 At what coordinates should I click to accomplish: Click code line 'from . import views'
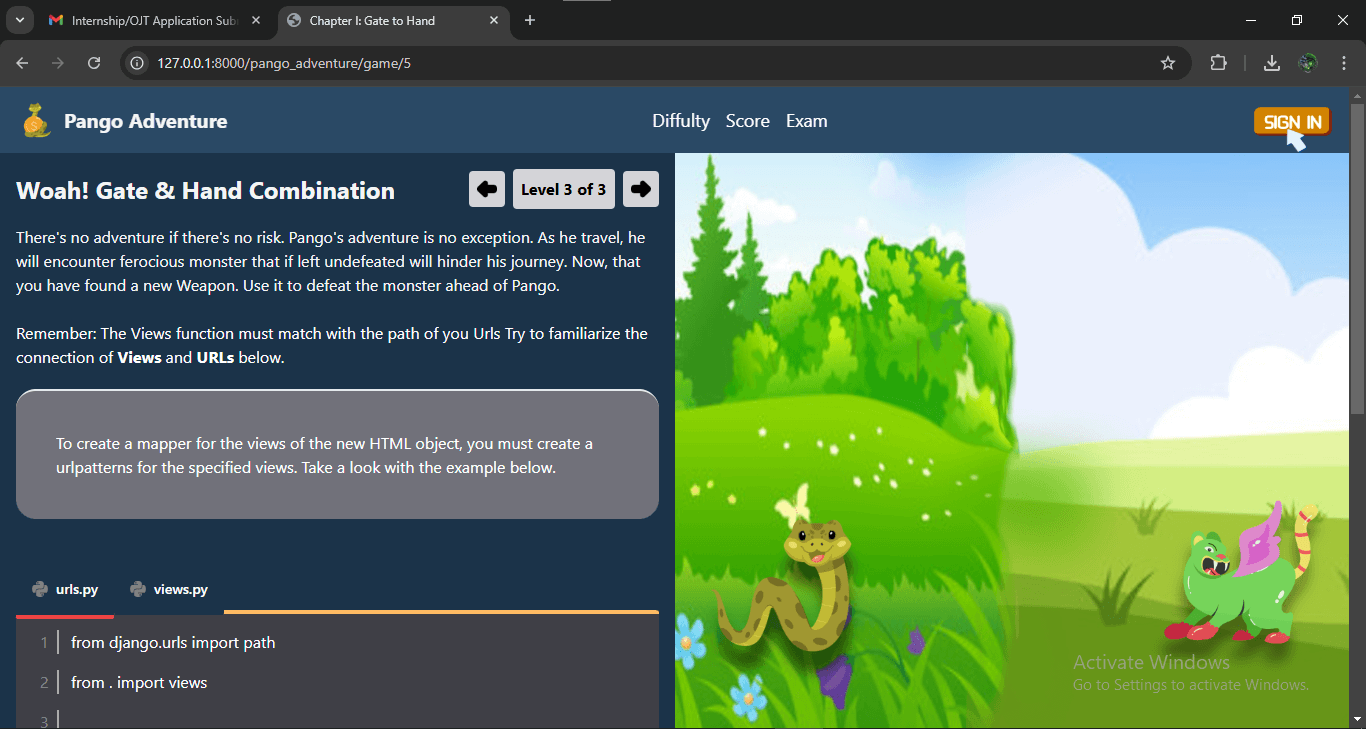click(x=139, y=683)
